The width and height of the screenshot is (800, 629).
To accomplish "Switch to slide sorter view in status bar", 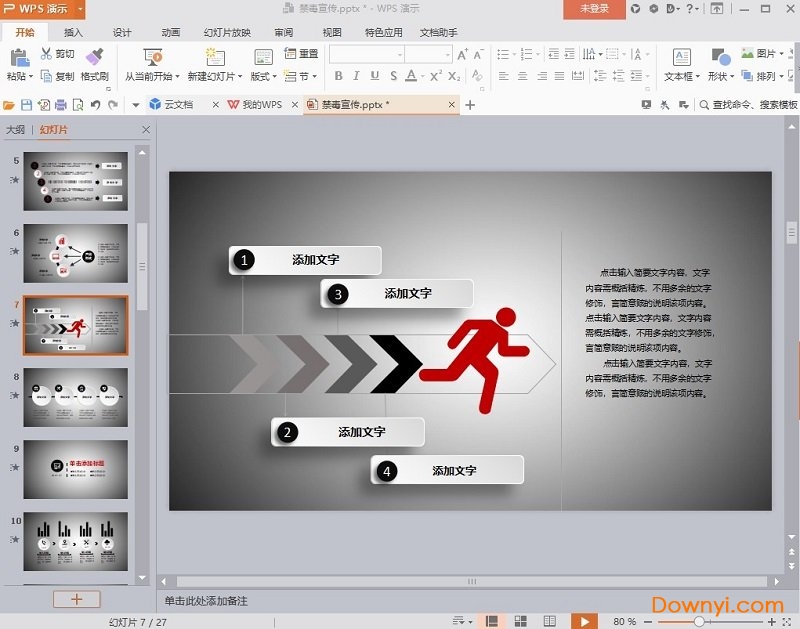I will 520,618.
